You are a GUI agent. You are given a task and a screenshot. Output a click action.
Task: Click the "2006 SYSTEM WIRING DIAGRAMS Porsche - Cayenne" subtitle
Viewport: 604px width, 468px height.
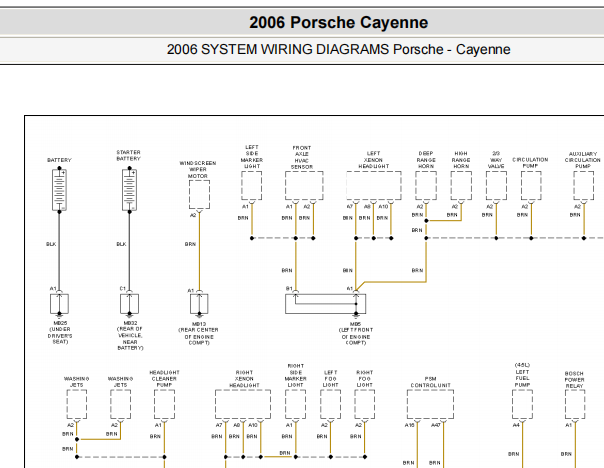coord(338,49)
